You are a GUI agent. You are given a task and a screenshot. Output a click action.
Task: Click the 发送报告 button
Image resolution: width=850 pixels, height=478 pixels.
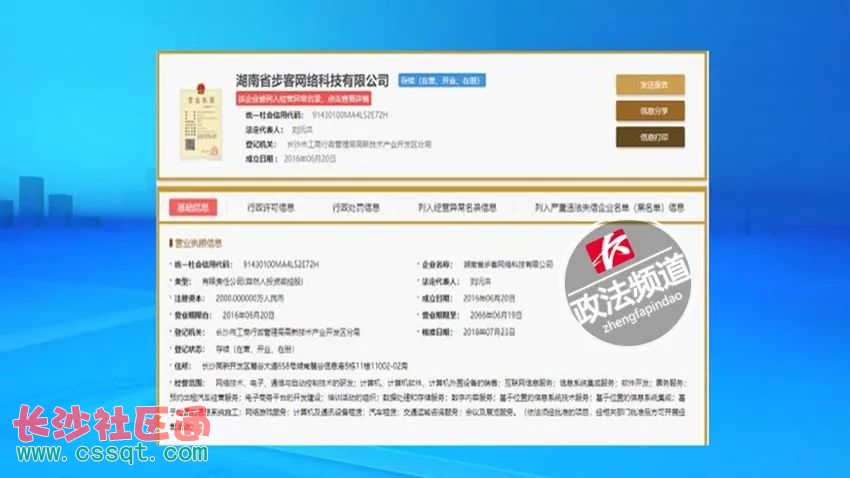point(650,85)
